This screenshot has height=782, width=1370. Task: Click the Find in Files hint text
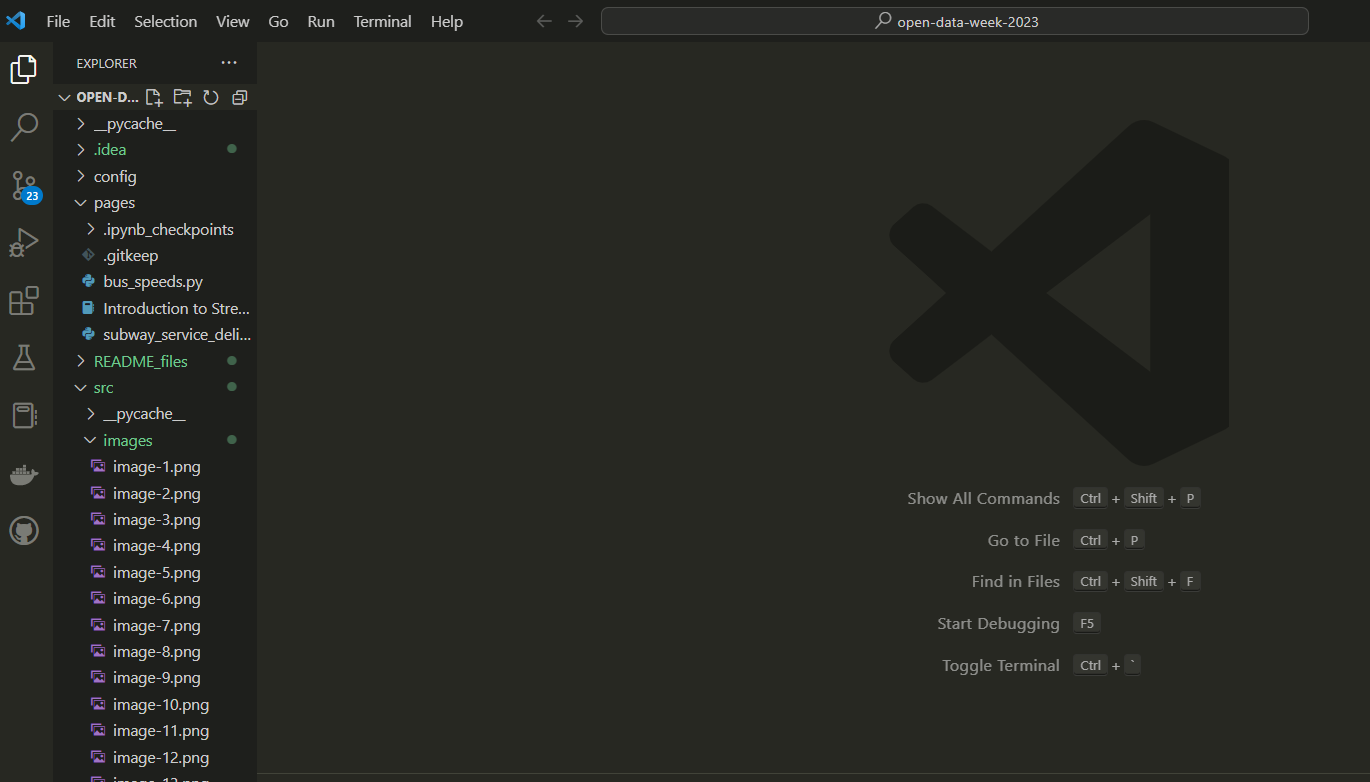1015,581
